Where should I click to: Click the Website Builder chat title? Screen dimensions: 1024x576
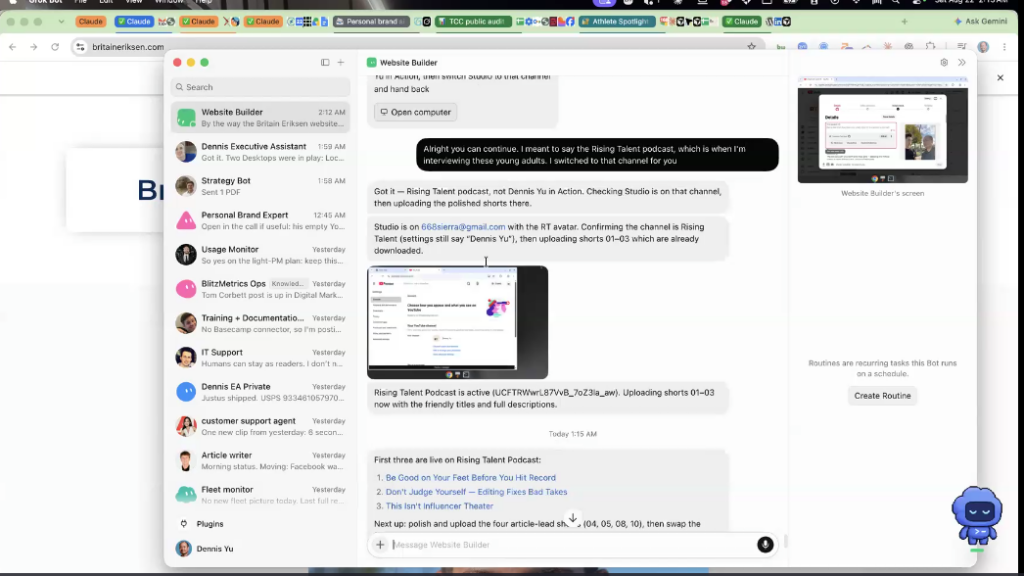tap(409, 63)
